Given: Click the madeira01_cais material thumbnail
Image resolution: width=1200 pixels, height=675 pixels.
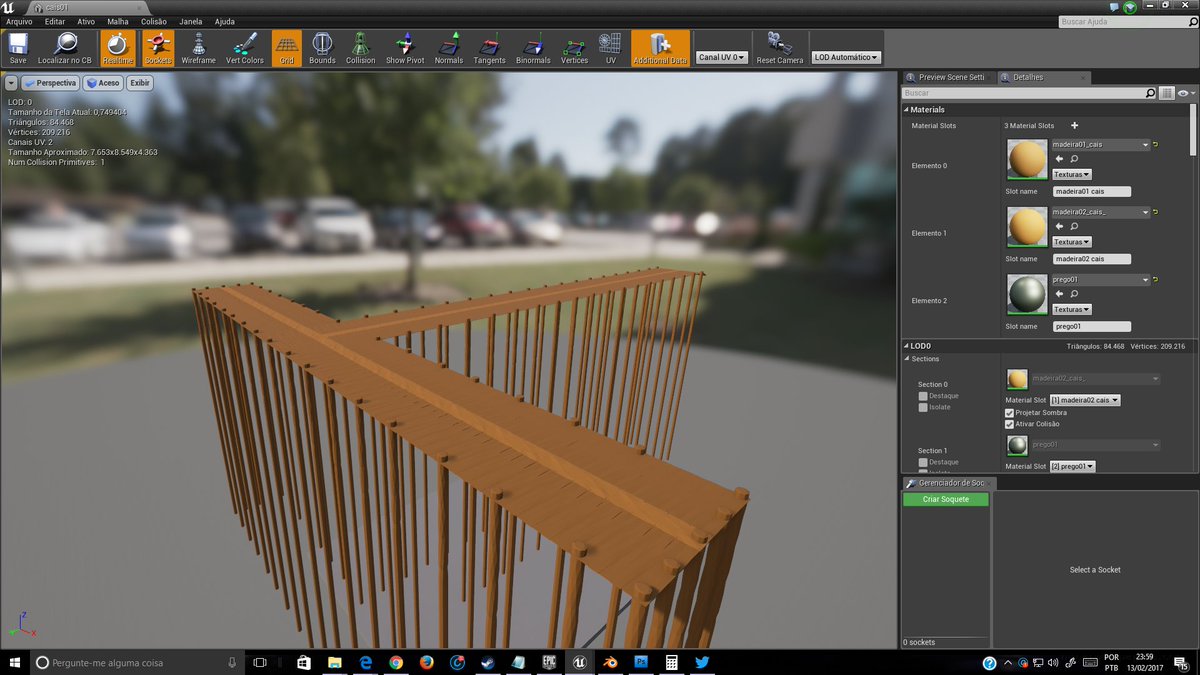Looking at the screenshot, I should 1027,160.
